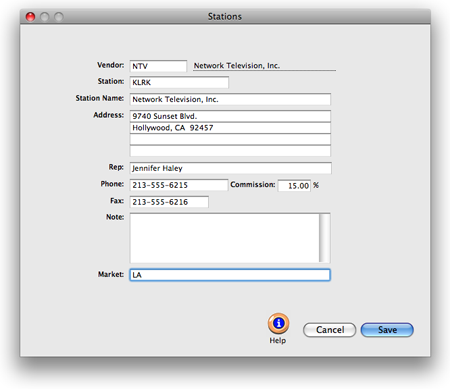Click the empty fourth address line

pos(230,151)
